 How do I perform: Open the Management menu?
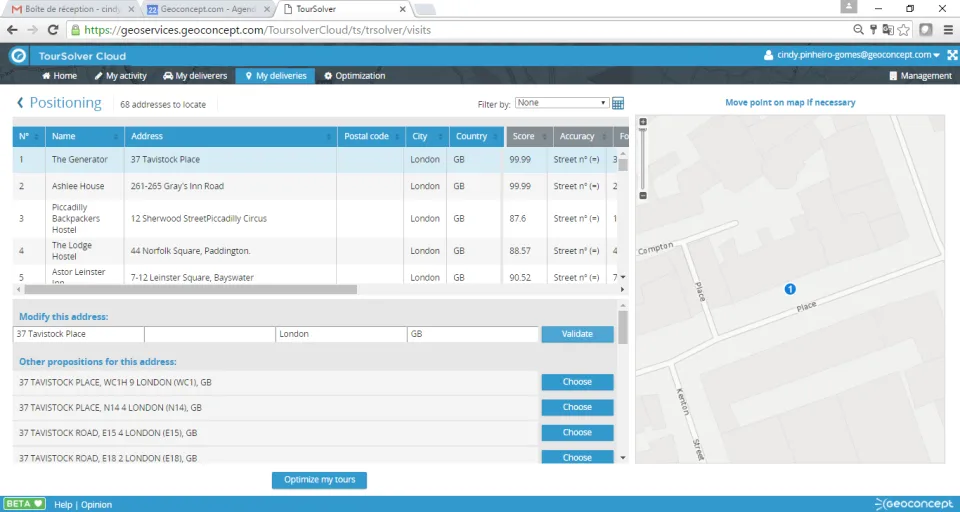920,76
